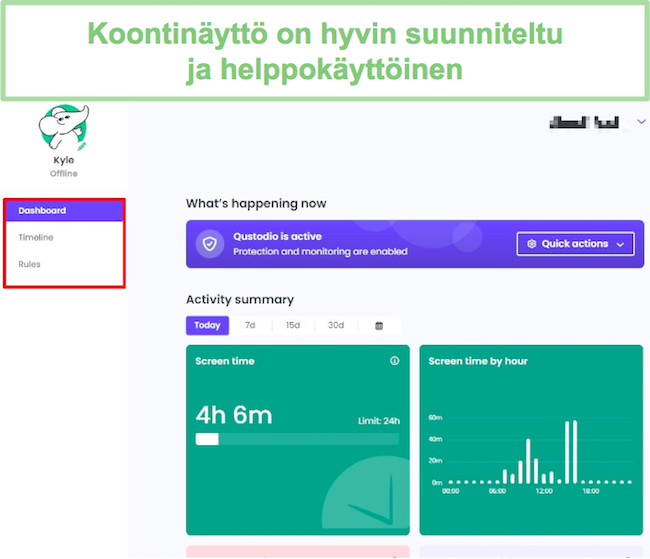The width and height of the screenshot is (650, 559).
Task: Click the screen time progress bar
Action: click(x=297, y=439)
